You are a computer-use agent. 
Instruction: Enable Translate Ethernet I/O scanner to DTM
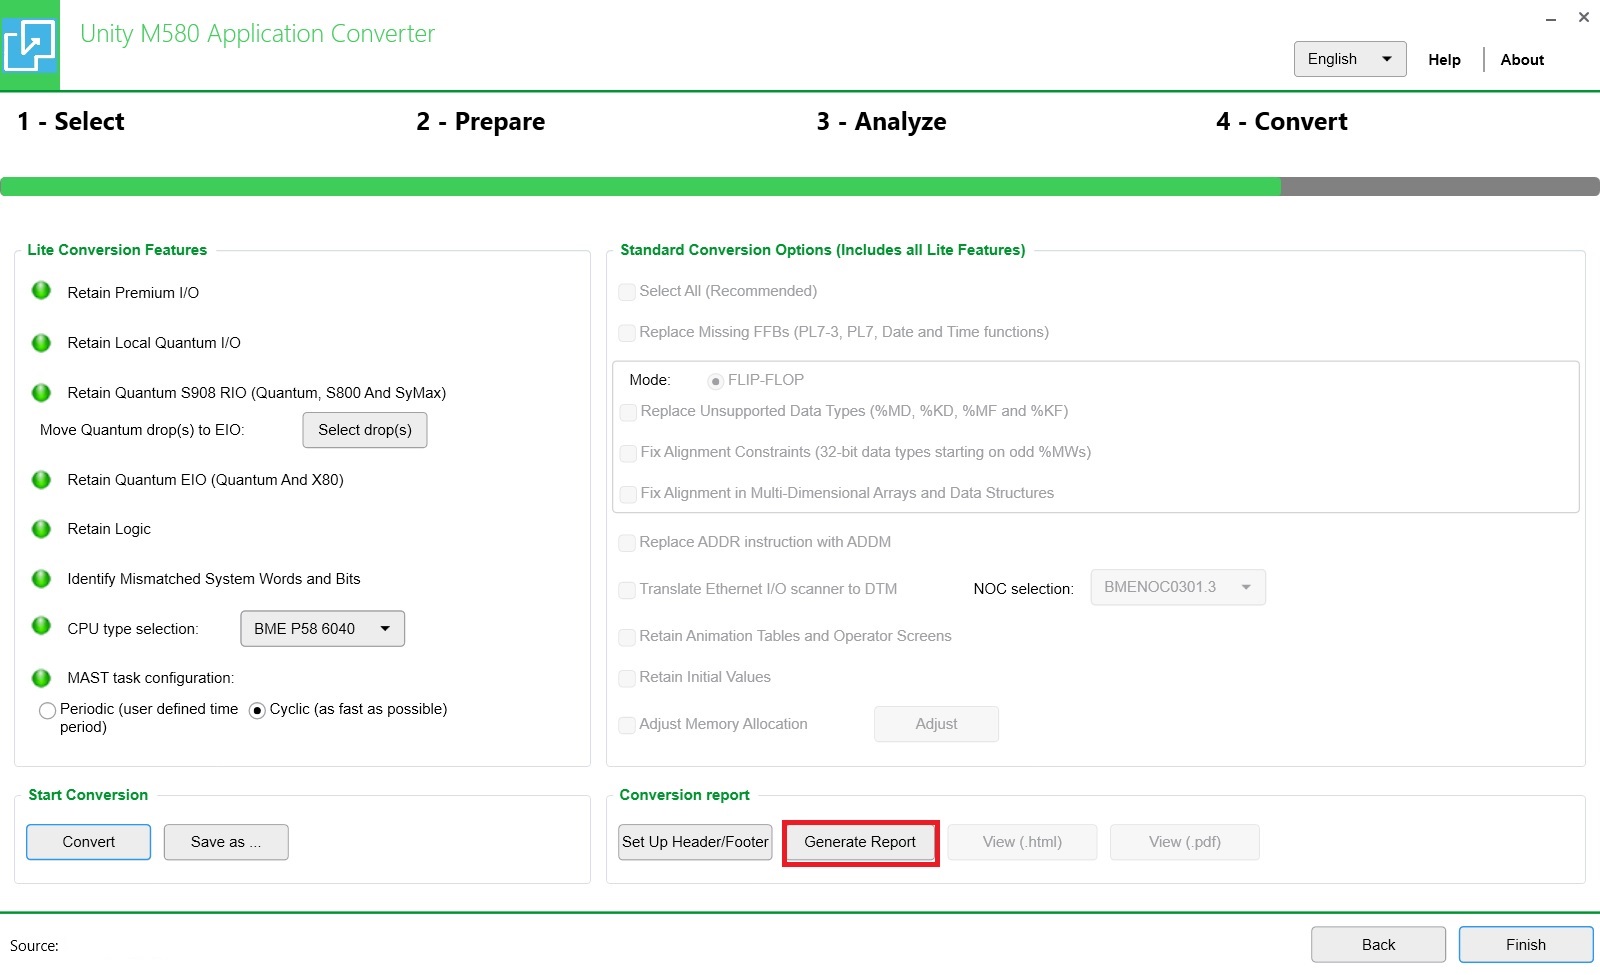point(627,590)
